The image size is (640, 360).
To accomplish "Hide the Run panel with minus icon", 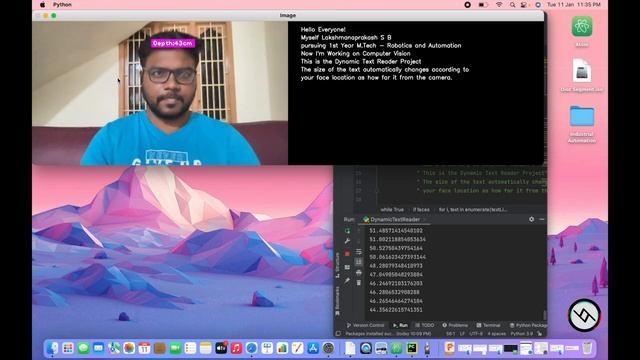I will coord(542,219).
